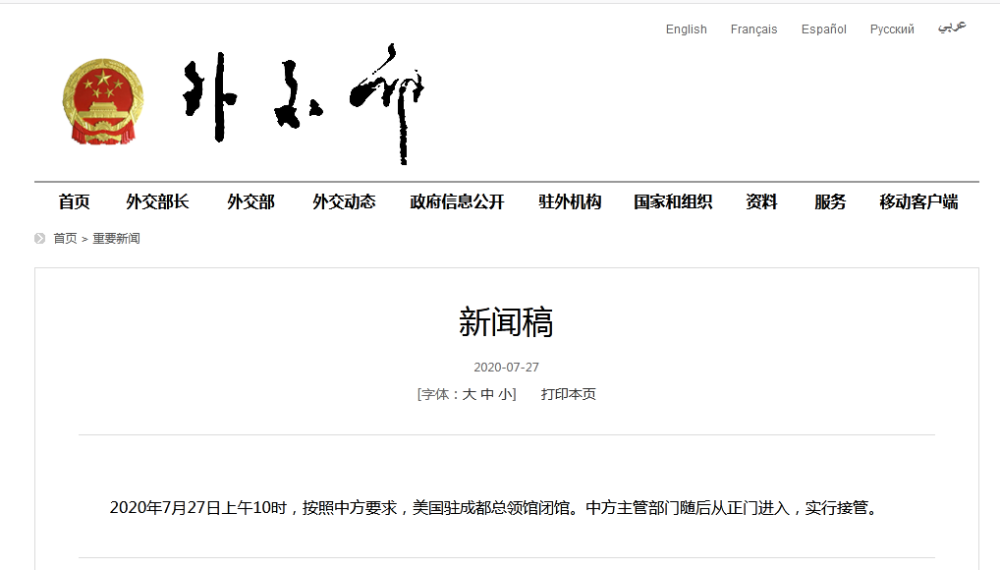Switch site language to Español
The image size is (1000, 570).
tap(823, 29)
